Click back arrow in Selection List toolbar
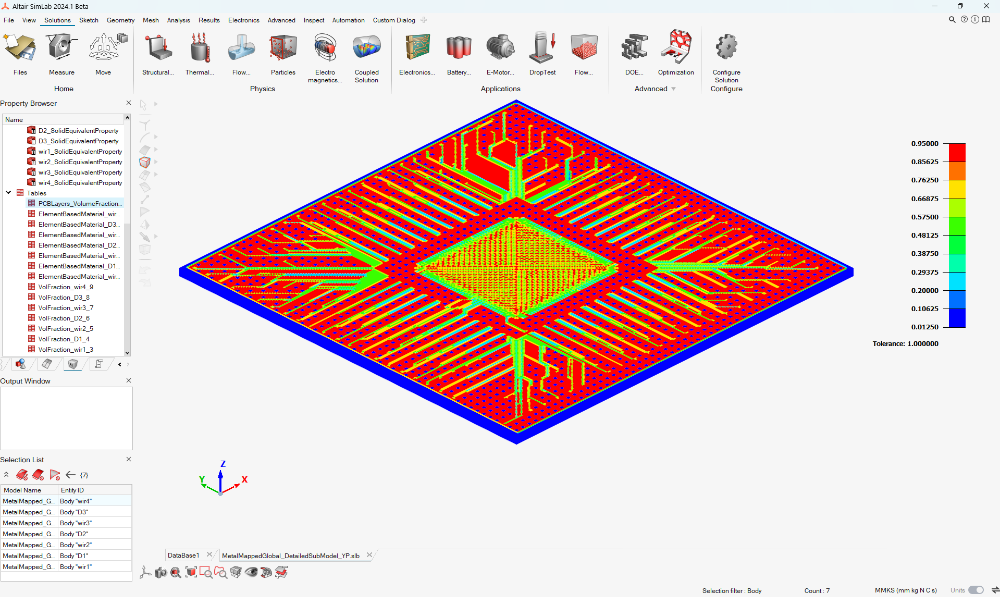Image resolution: width=1000 pixels, height=597 pixels. click(70, 475)
